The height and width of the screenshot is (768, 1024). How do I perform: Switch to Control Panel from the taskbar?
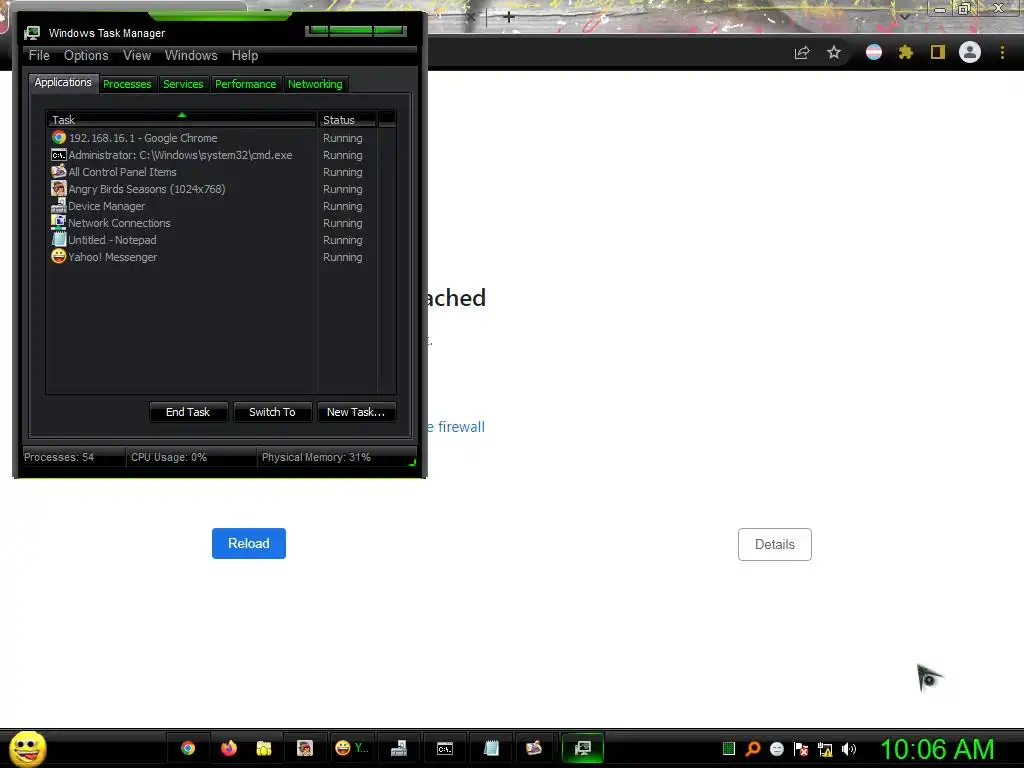534,748
